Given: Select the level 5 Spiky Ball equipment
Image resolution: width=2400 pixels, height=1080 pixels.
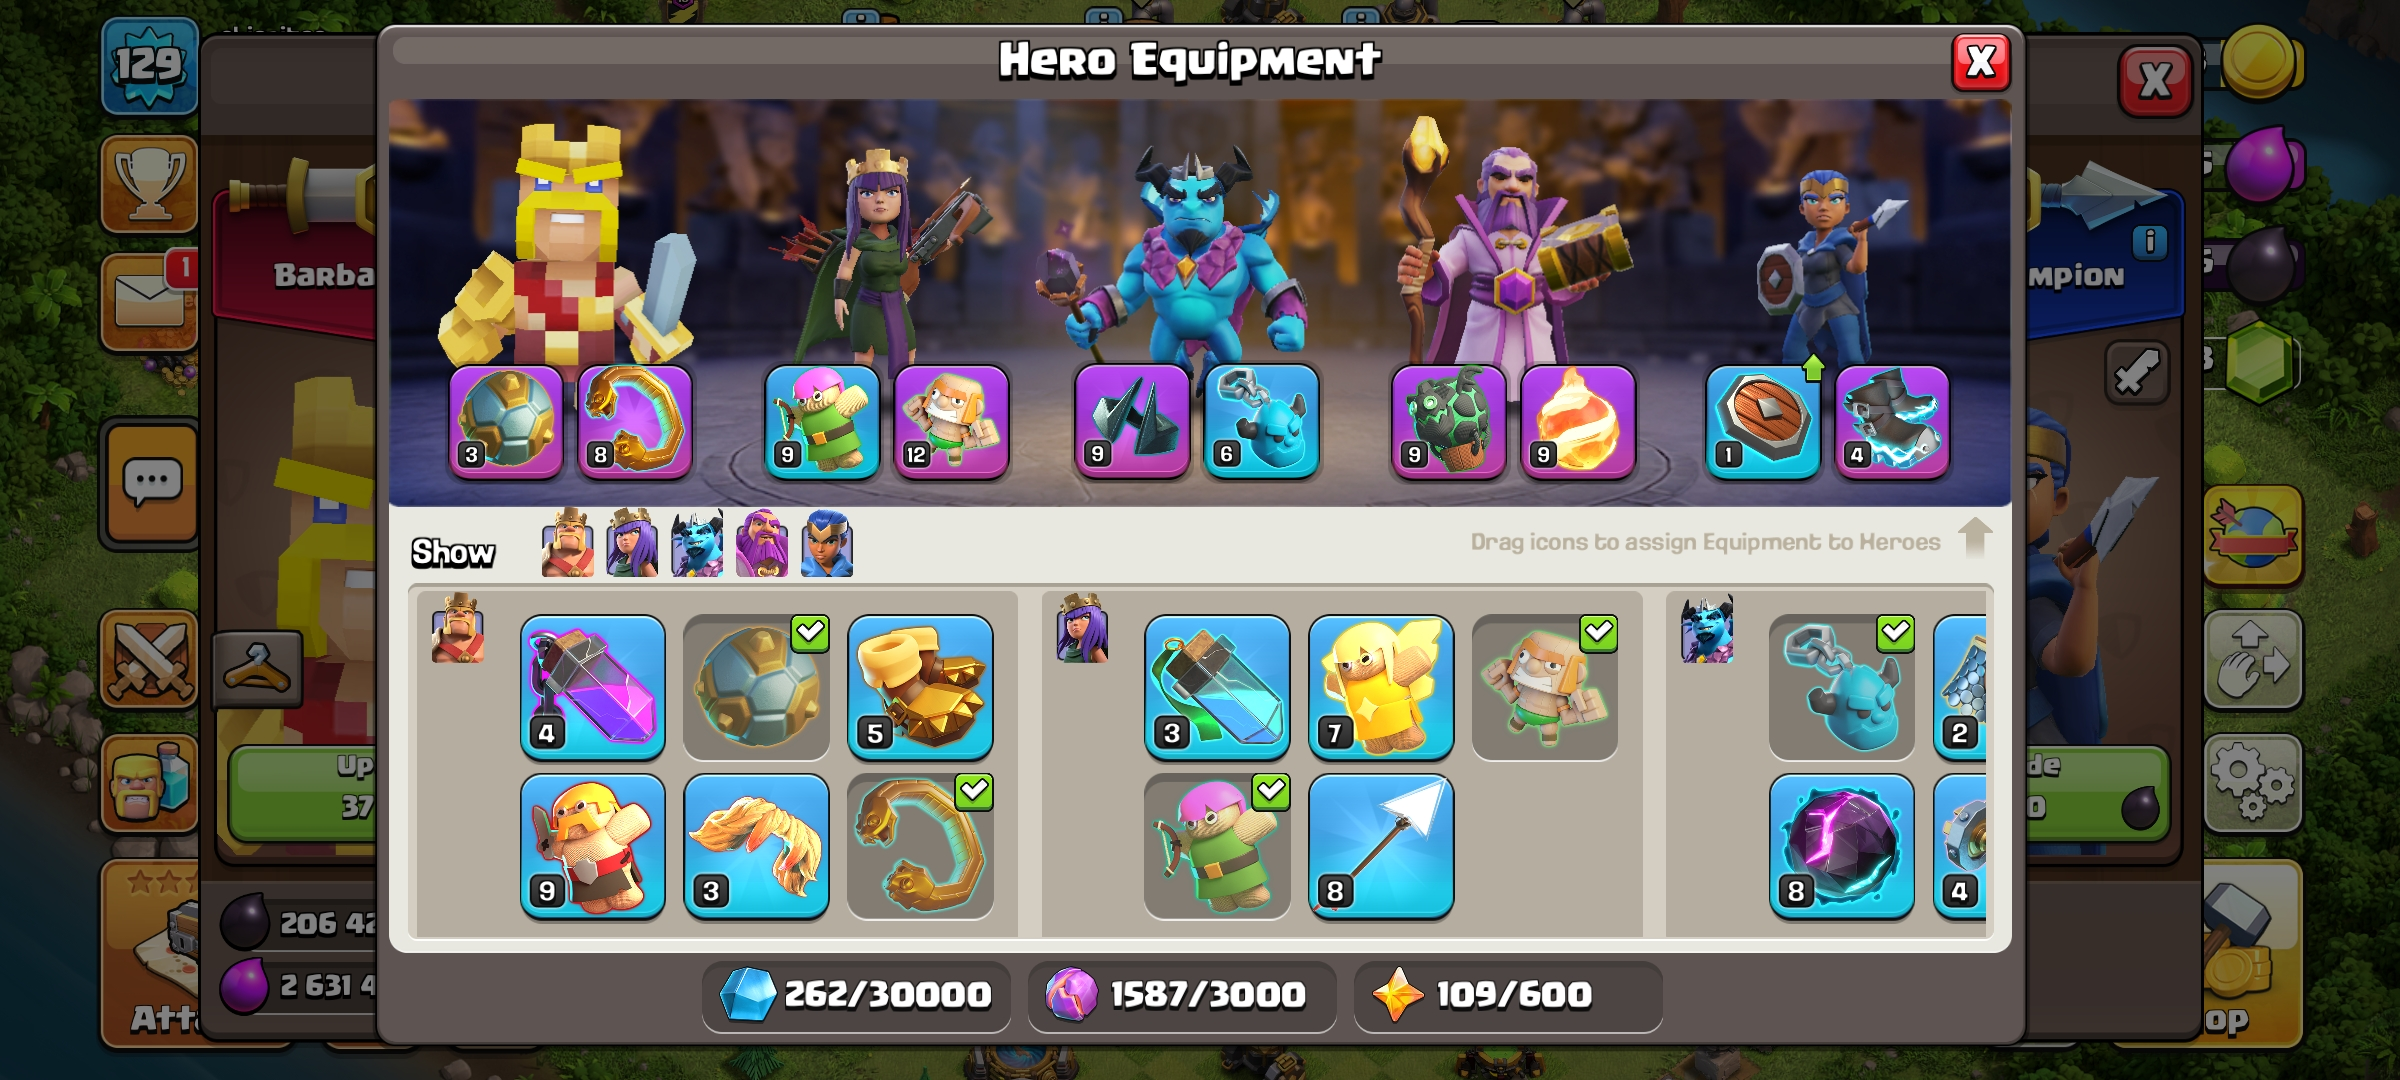Looking at the screenshot, I should [x=920, y=687].
